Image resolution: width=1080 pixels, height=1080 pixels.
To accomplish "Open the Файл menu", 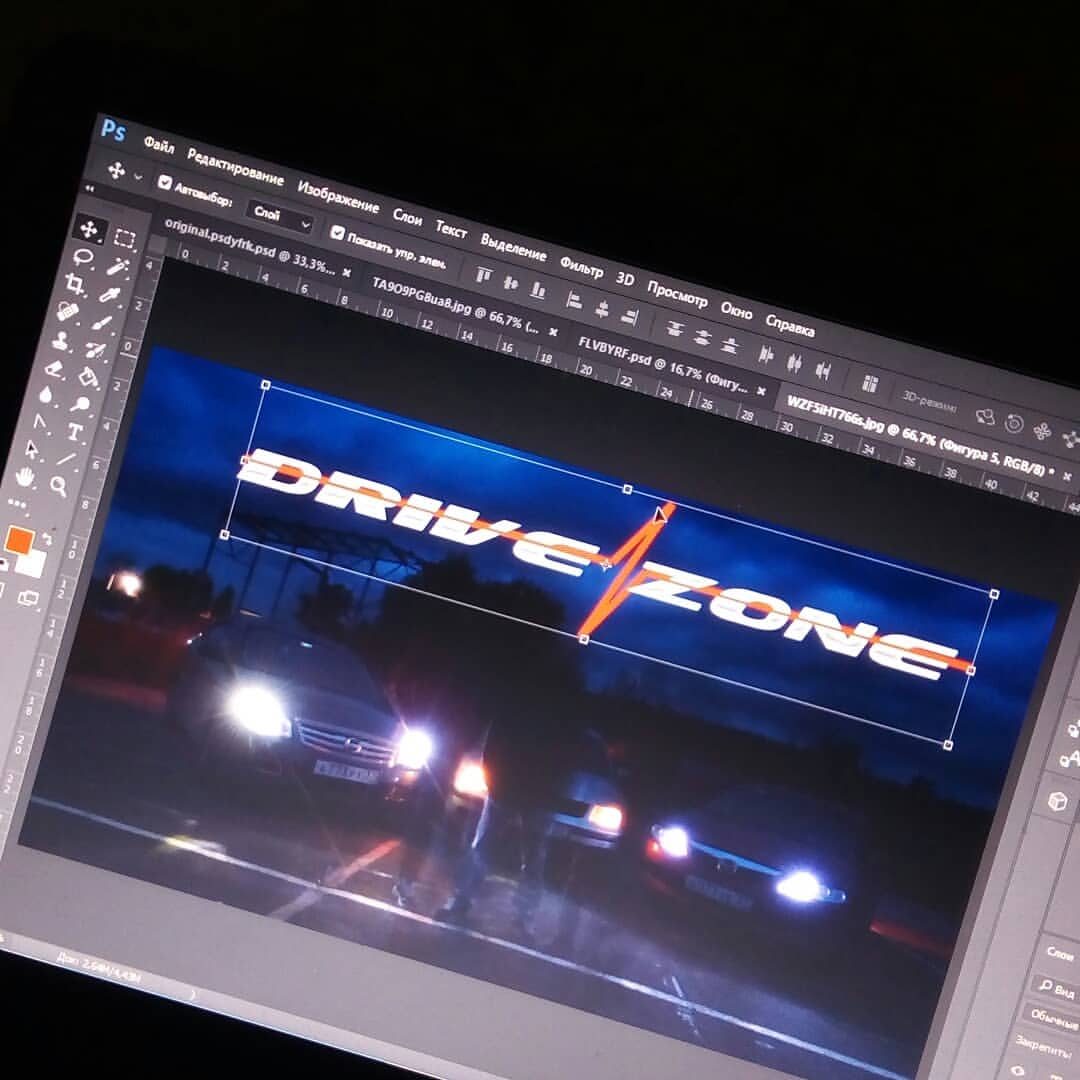I will [159, 145].
